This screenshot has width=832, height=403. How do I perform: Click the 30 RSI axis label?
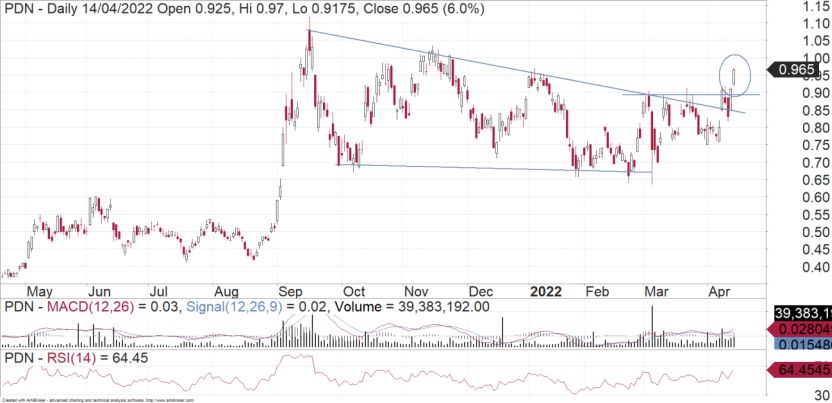[822, 395]
